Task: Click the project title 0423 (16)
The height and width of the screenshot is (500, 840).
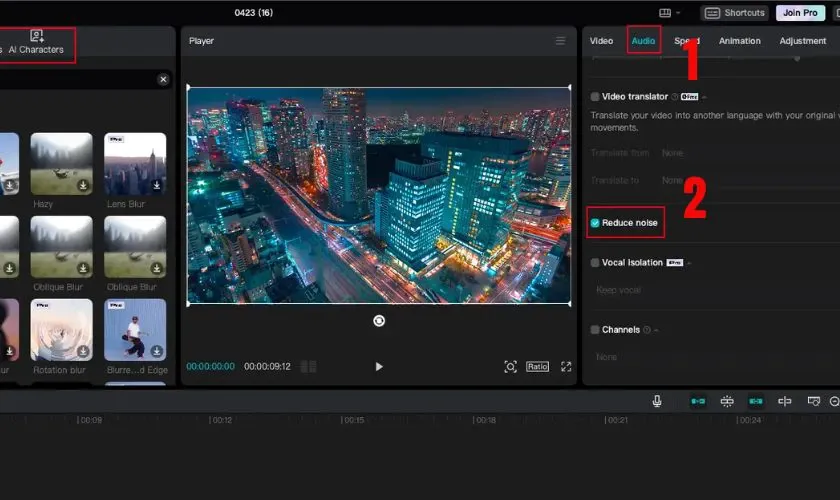Action: (253, 12)
